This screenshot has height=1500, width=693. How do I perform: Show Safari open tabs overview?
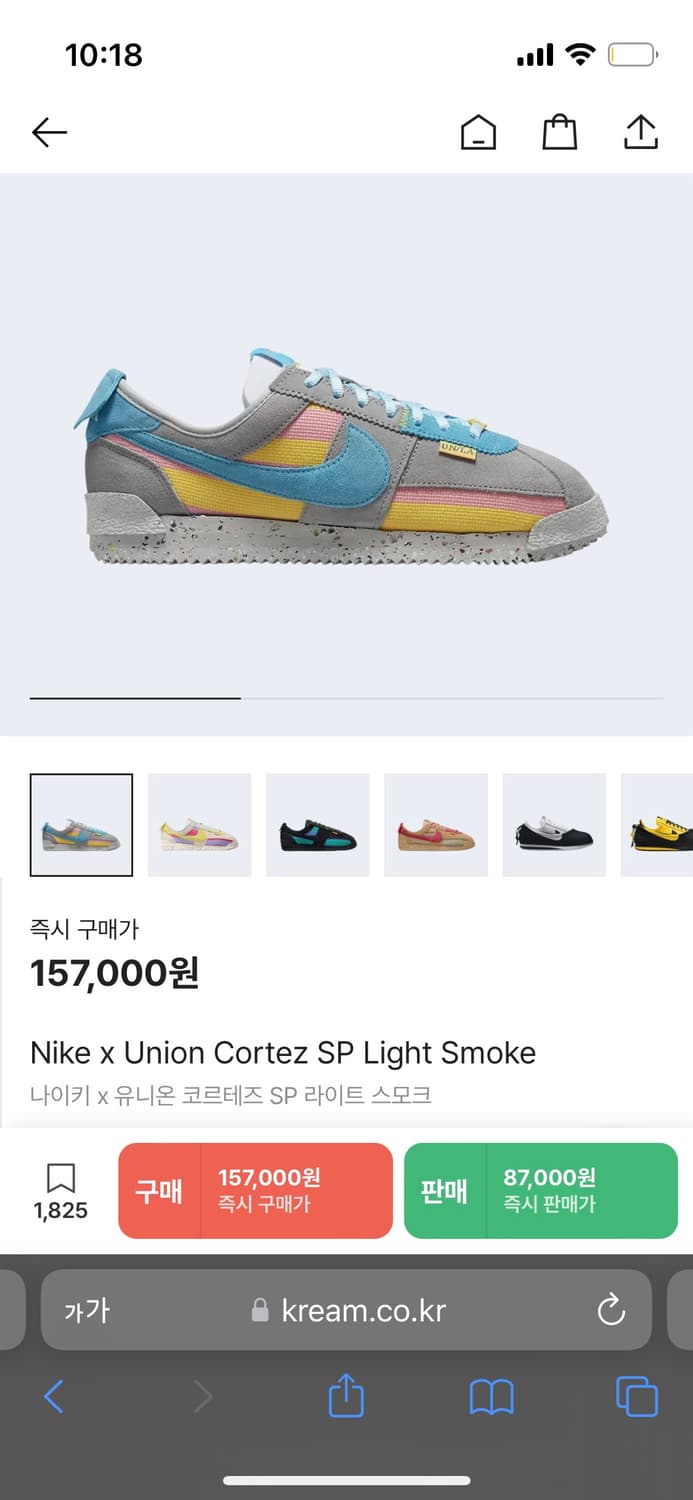(x=637, y=1396)
